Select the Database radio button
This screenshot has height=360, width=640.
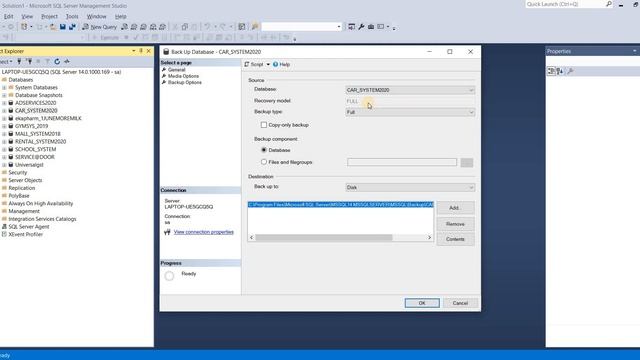264,150
